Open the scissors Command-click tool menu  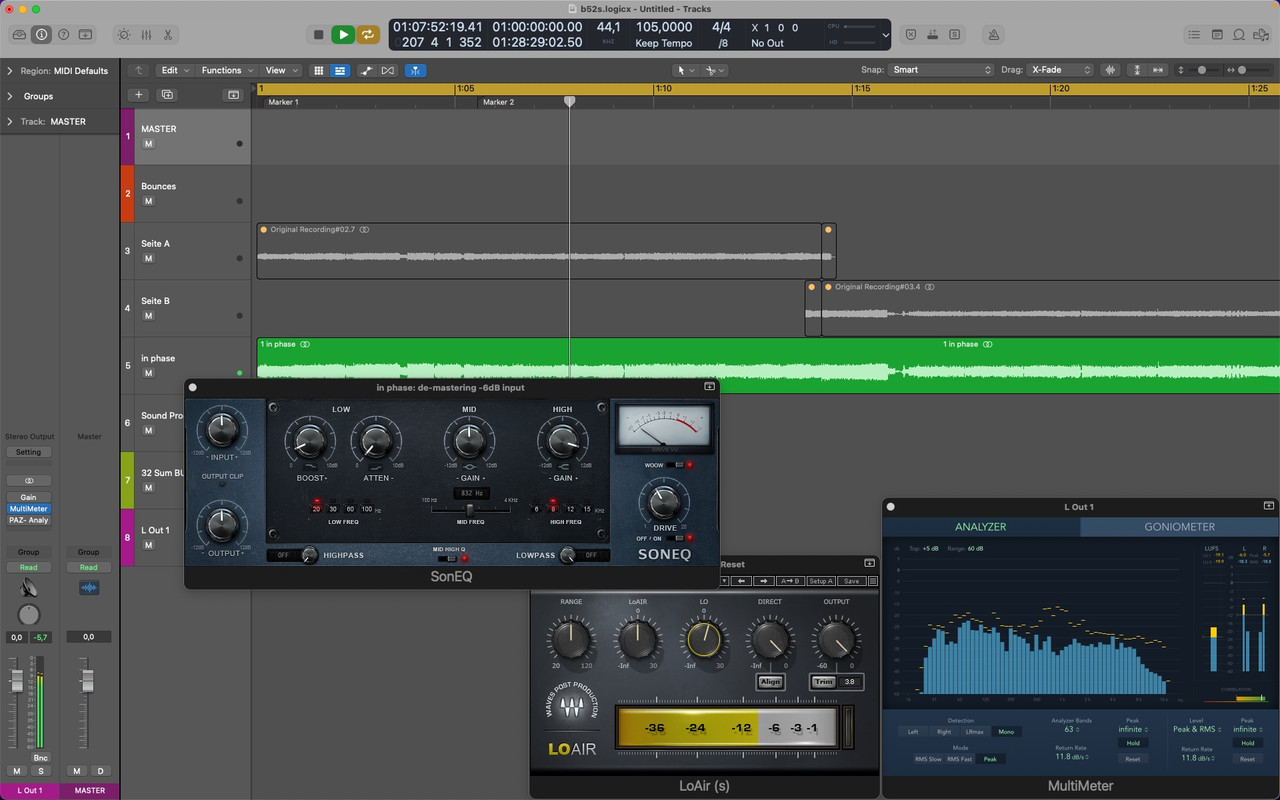(715, 70)
